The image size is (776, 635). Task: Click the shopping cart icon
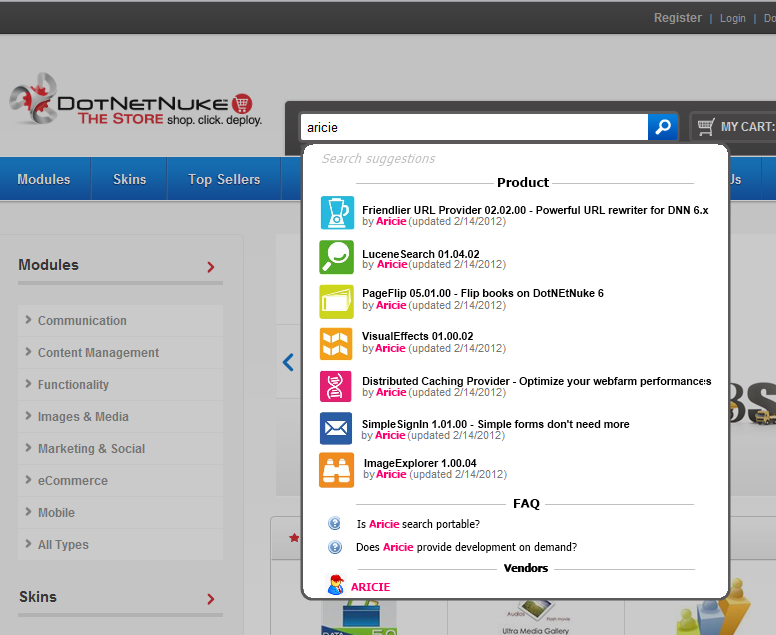click(706, 127)
